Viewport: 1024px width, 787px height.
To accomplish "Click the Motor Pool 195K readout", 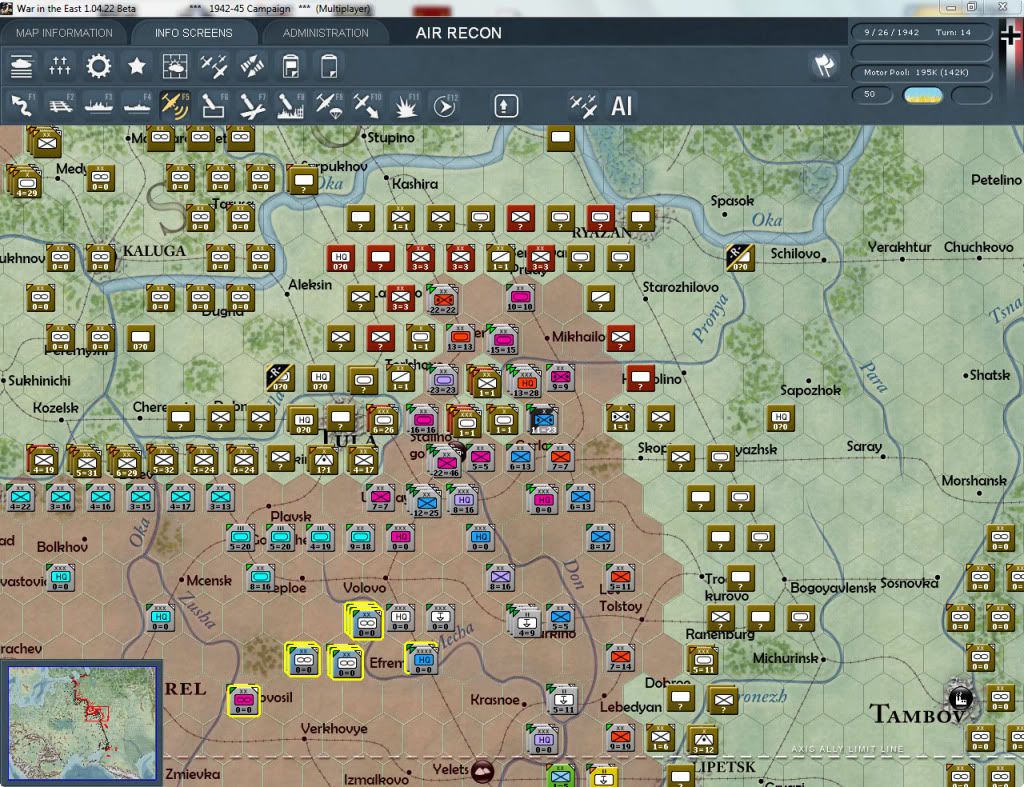I will 921,72.
